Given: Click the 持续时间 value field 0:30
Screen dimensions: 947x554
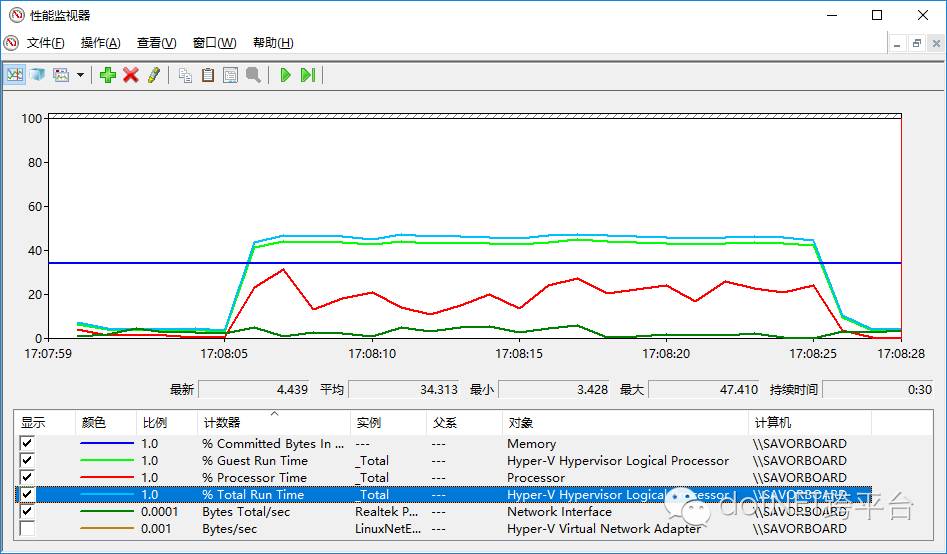Looking at the screenshot, I should click(878, 390).
